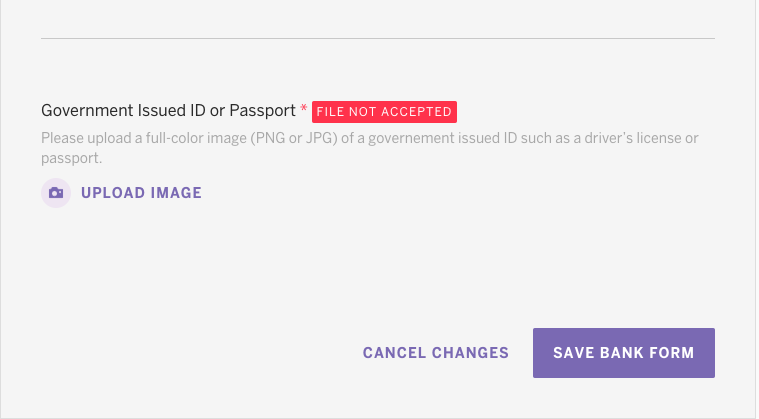The width and height of the screenshot is (759, 419).
Task: Click the purple camera icon
Action: (56, 193)
